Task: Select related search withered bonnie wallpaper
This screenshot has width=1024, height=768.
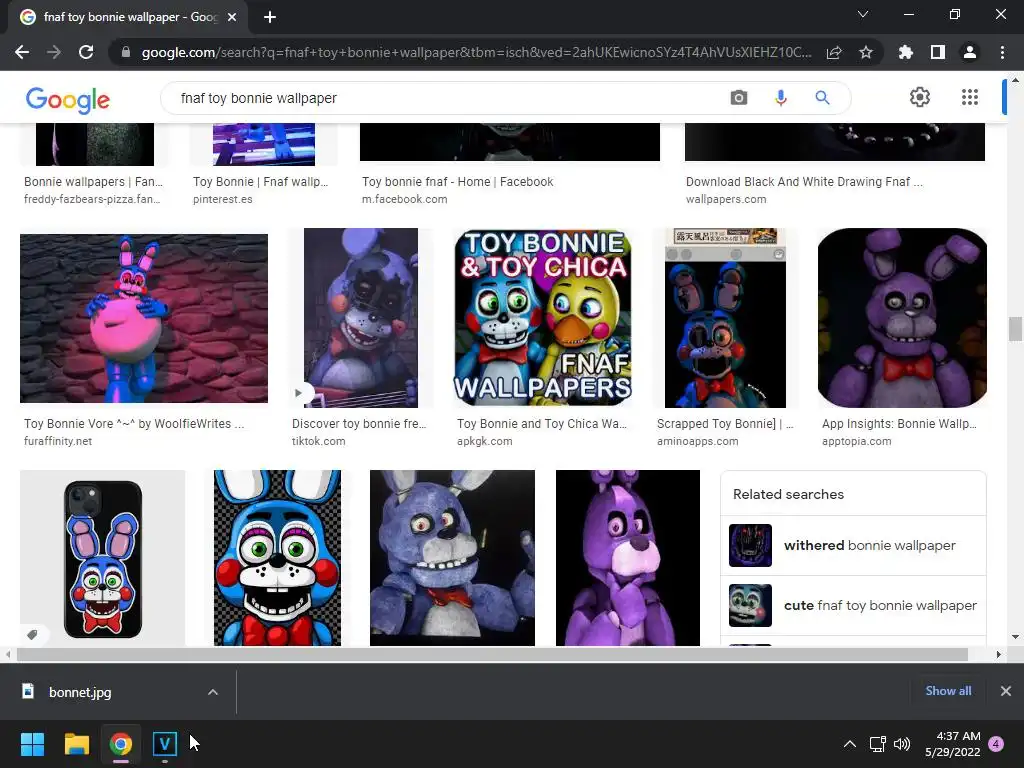Action: pos(853,545)
